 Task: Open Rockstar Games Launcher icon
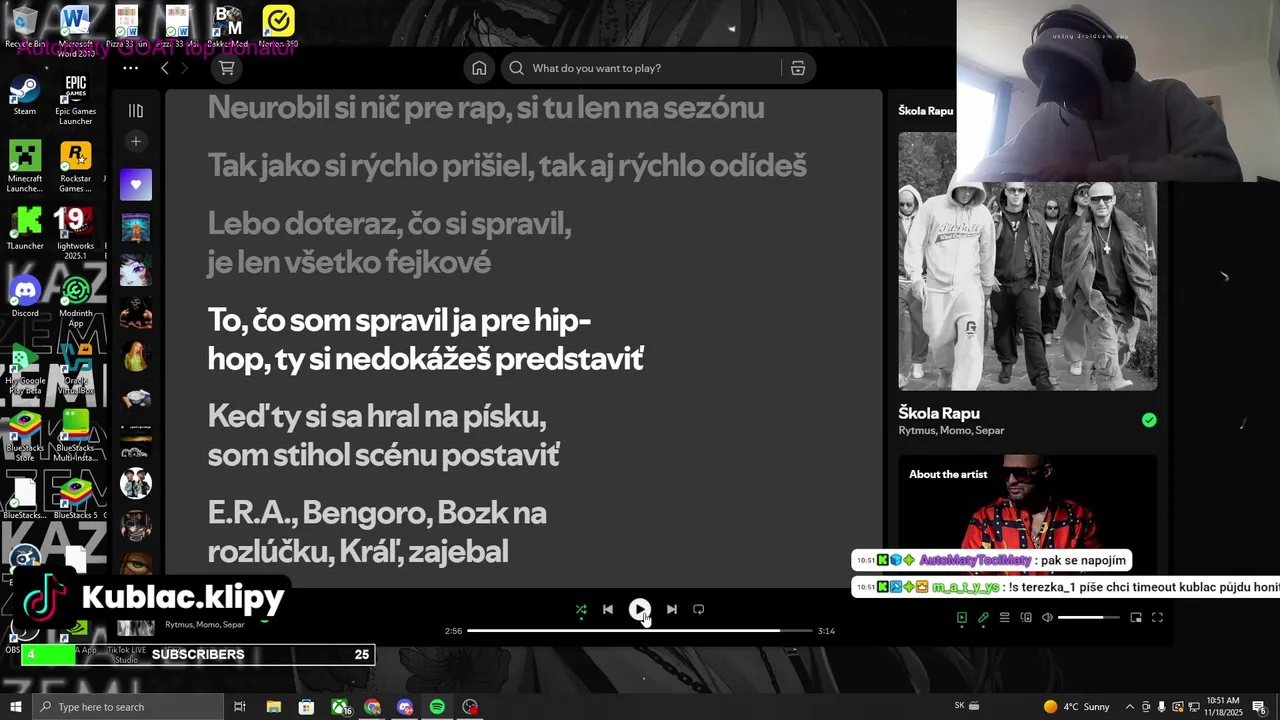(76, 166)
